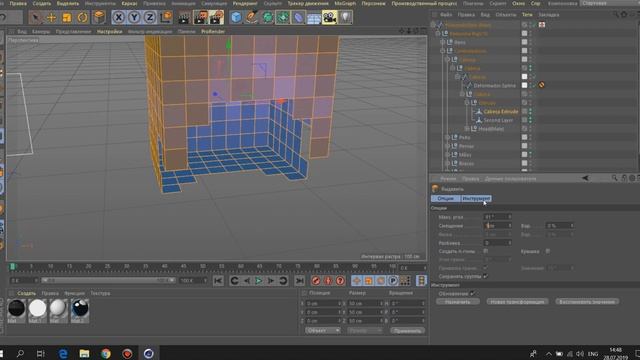Screen dimensions: 640x360
Task: Open Рендеринг menu in the menu bar
Action: (245, 3)
